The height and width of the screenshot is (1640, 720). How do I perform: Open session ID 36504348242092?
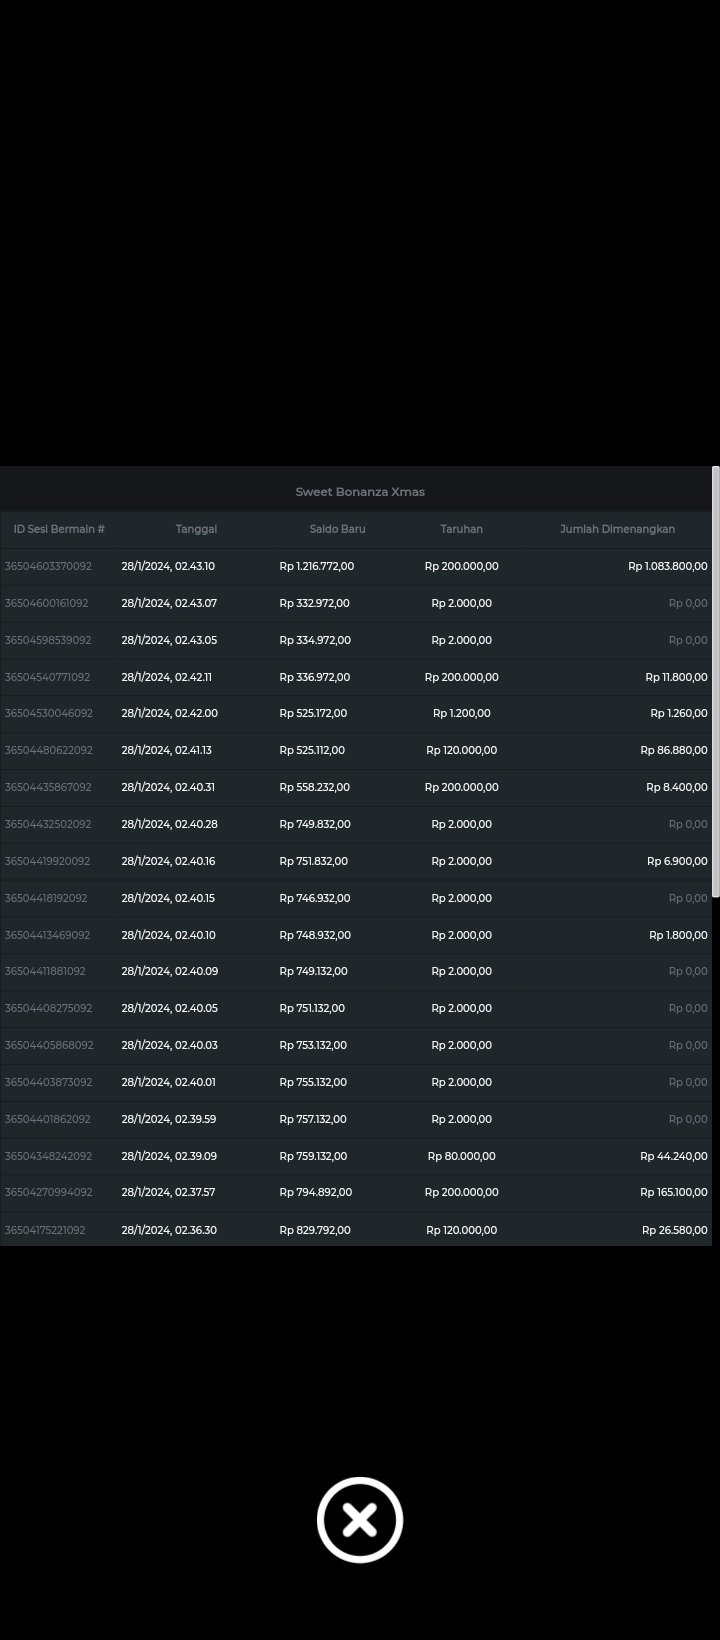[x=48, y=1156]
